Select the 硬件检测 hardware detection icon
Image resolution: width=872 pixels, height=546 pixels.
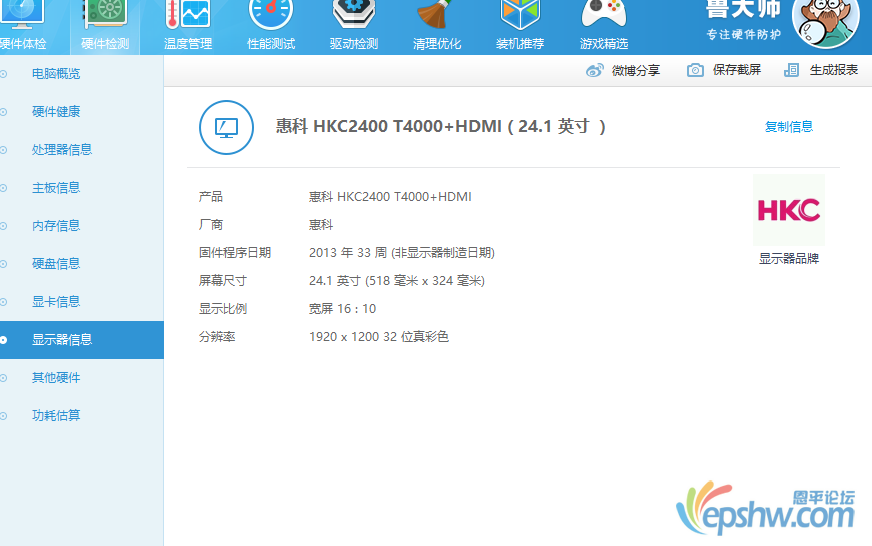105,14
